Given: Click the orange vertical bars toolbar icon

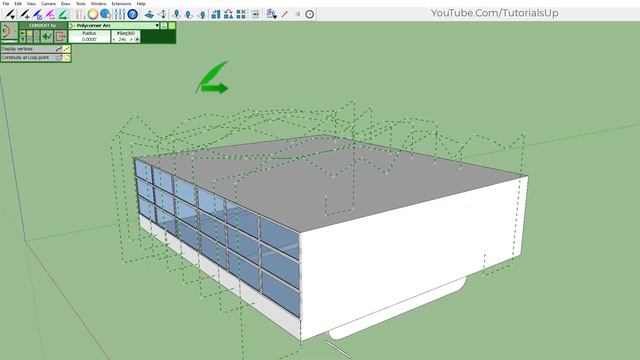Looking at the screenshot, I should coord(80,14).
